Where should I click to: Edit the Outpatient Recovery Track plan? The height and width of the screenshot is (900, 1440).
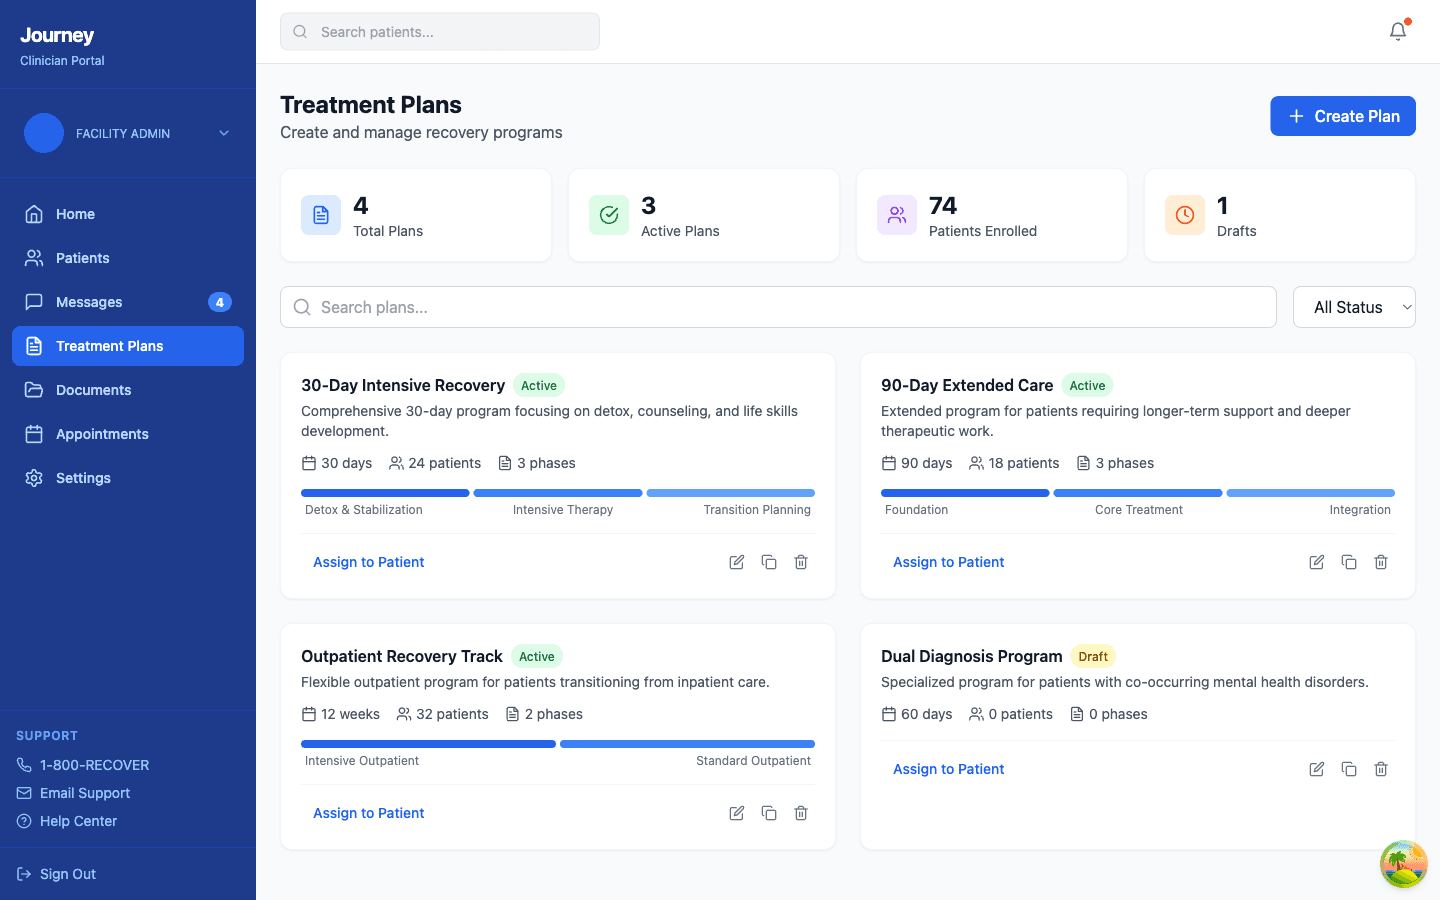pyautogui.click(x=736, y=813)
